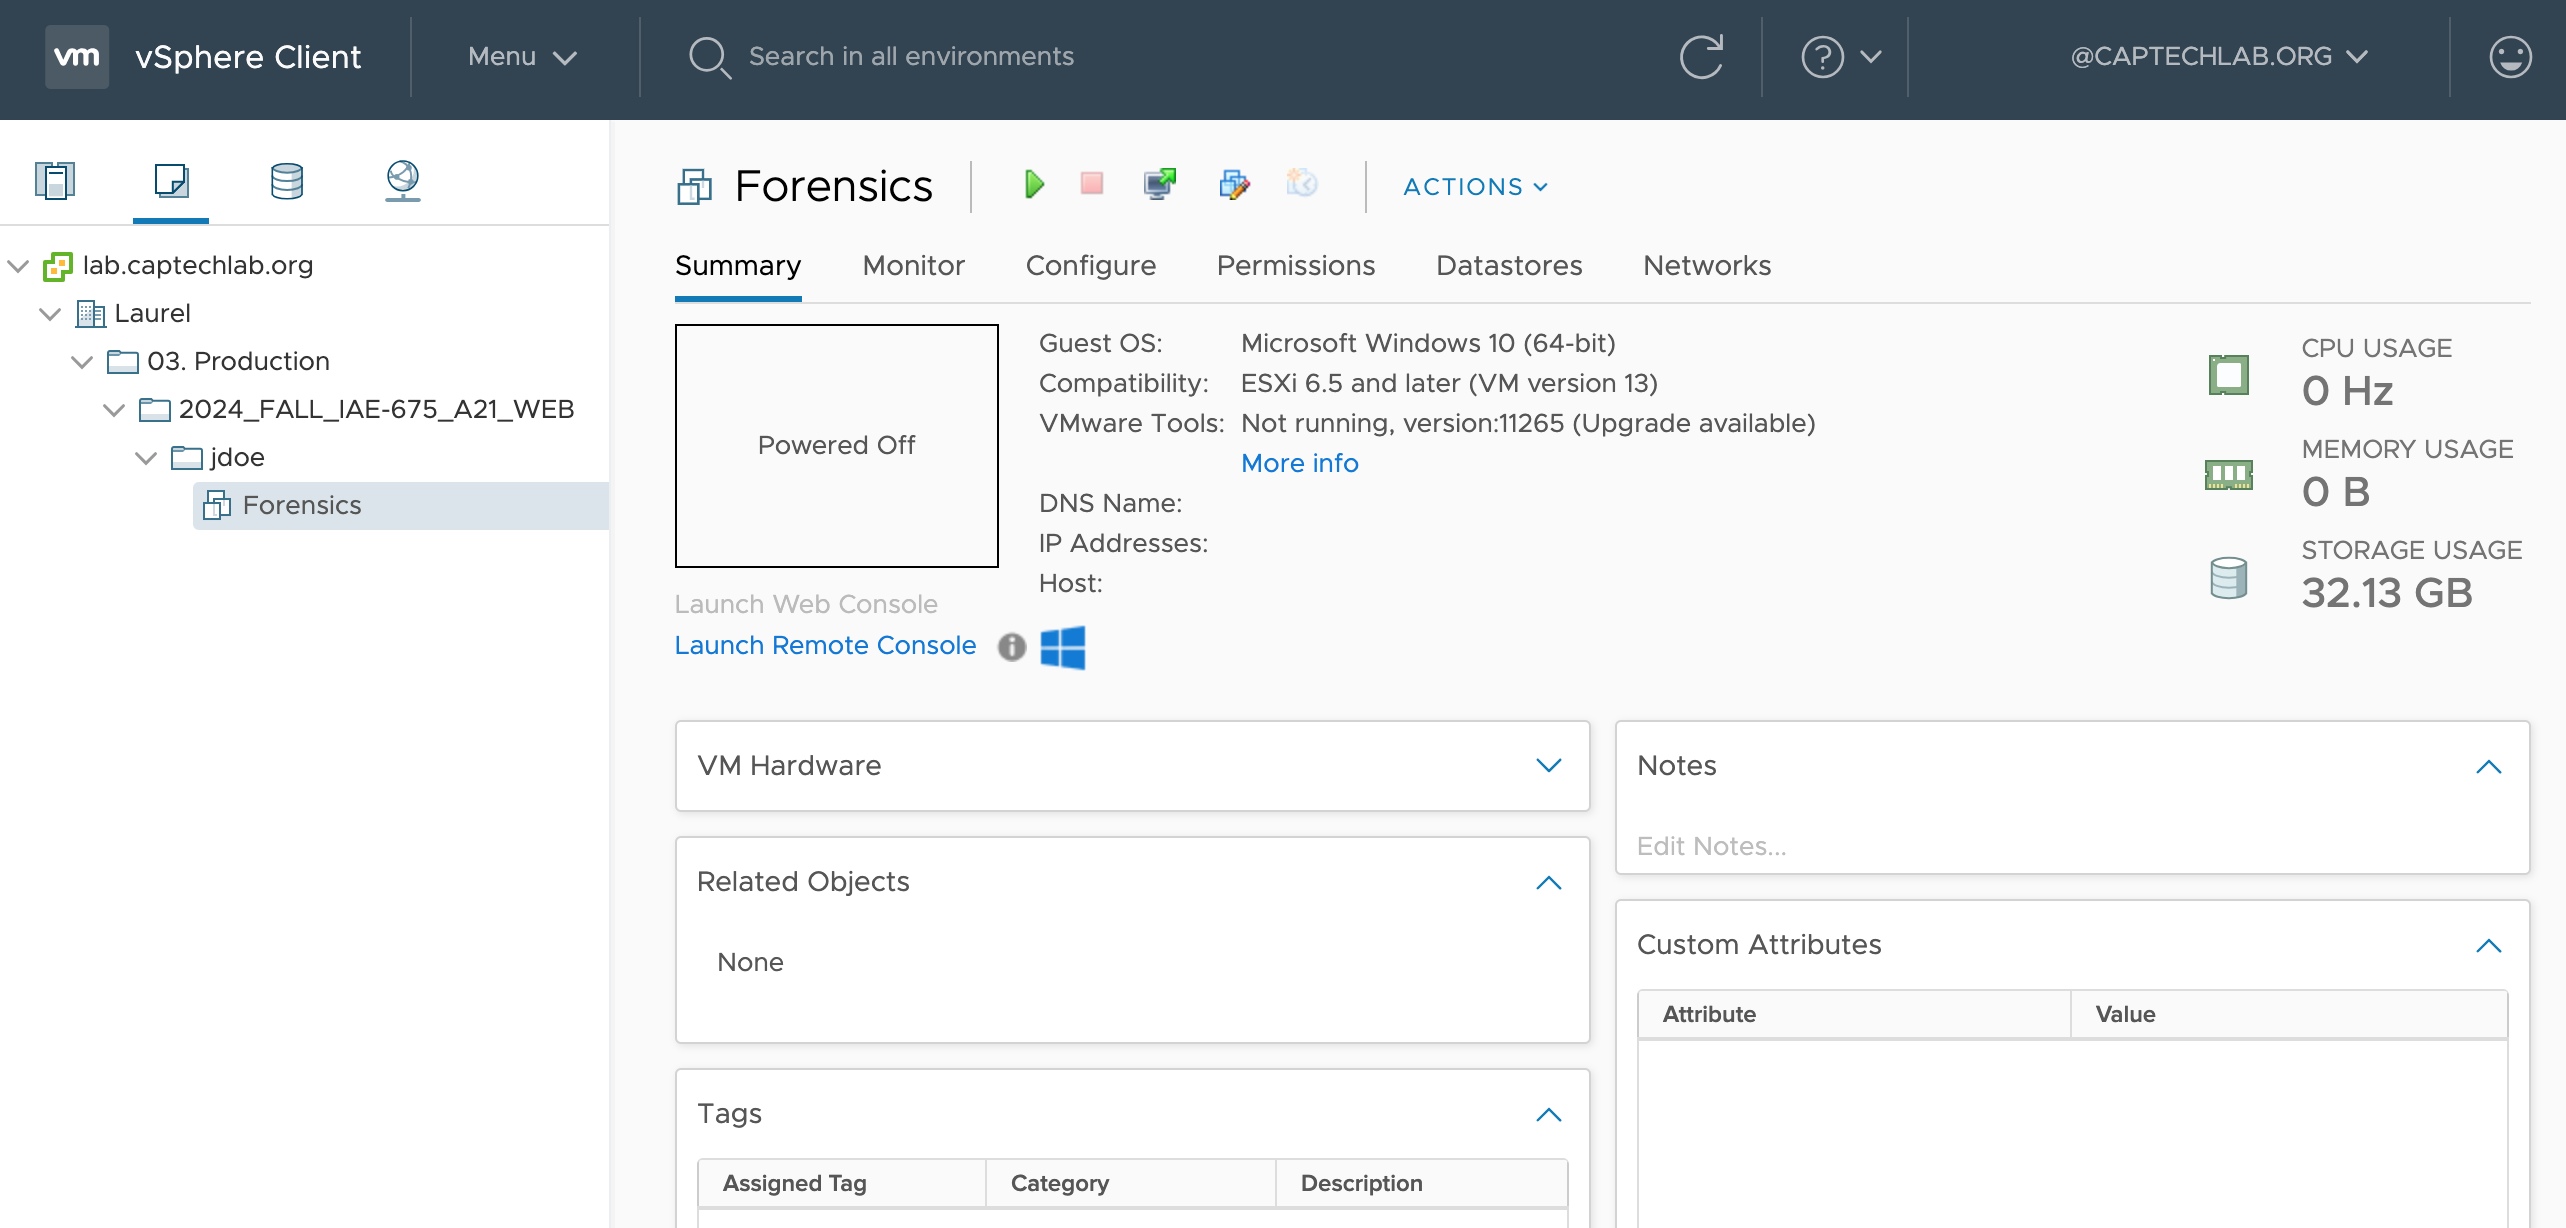Expand the VM Hardware panel
The image size is (2566, 1228).
1548,766
